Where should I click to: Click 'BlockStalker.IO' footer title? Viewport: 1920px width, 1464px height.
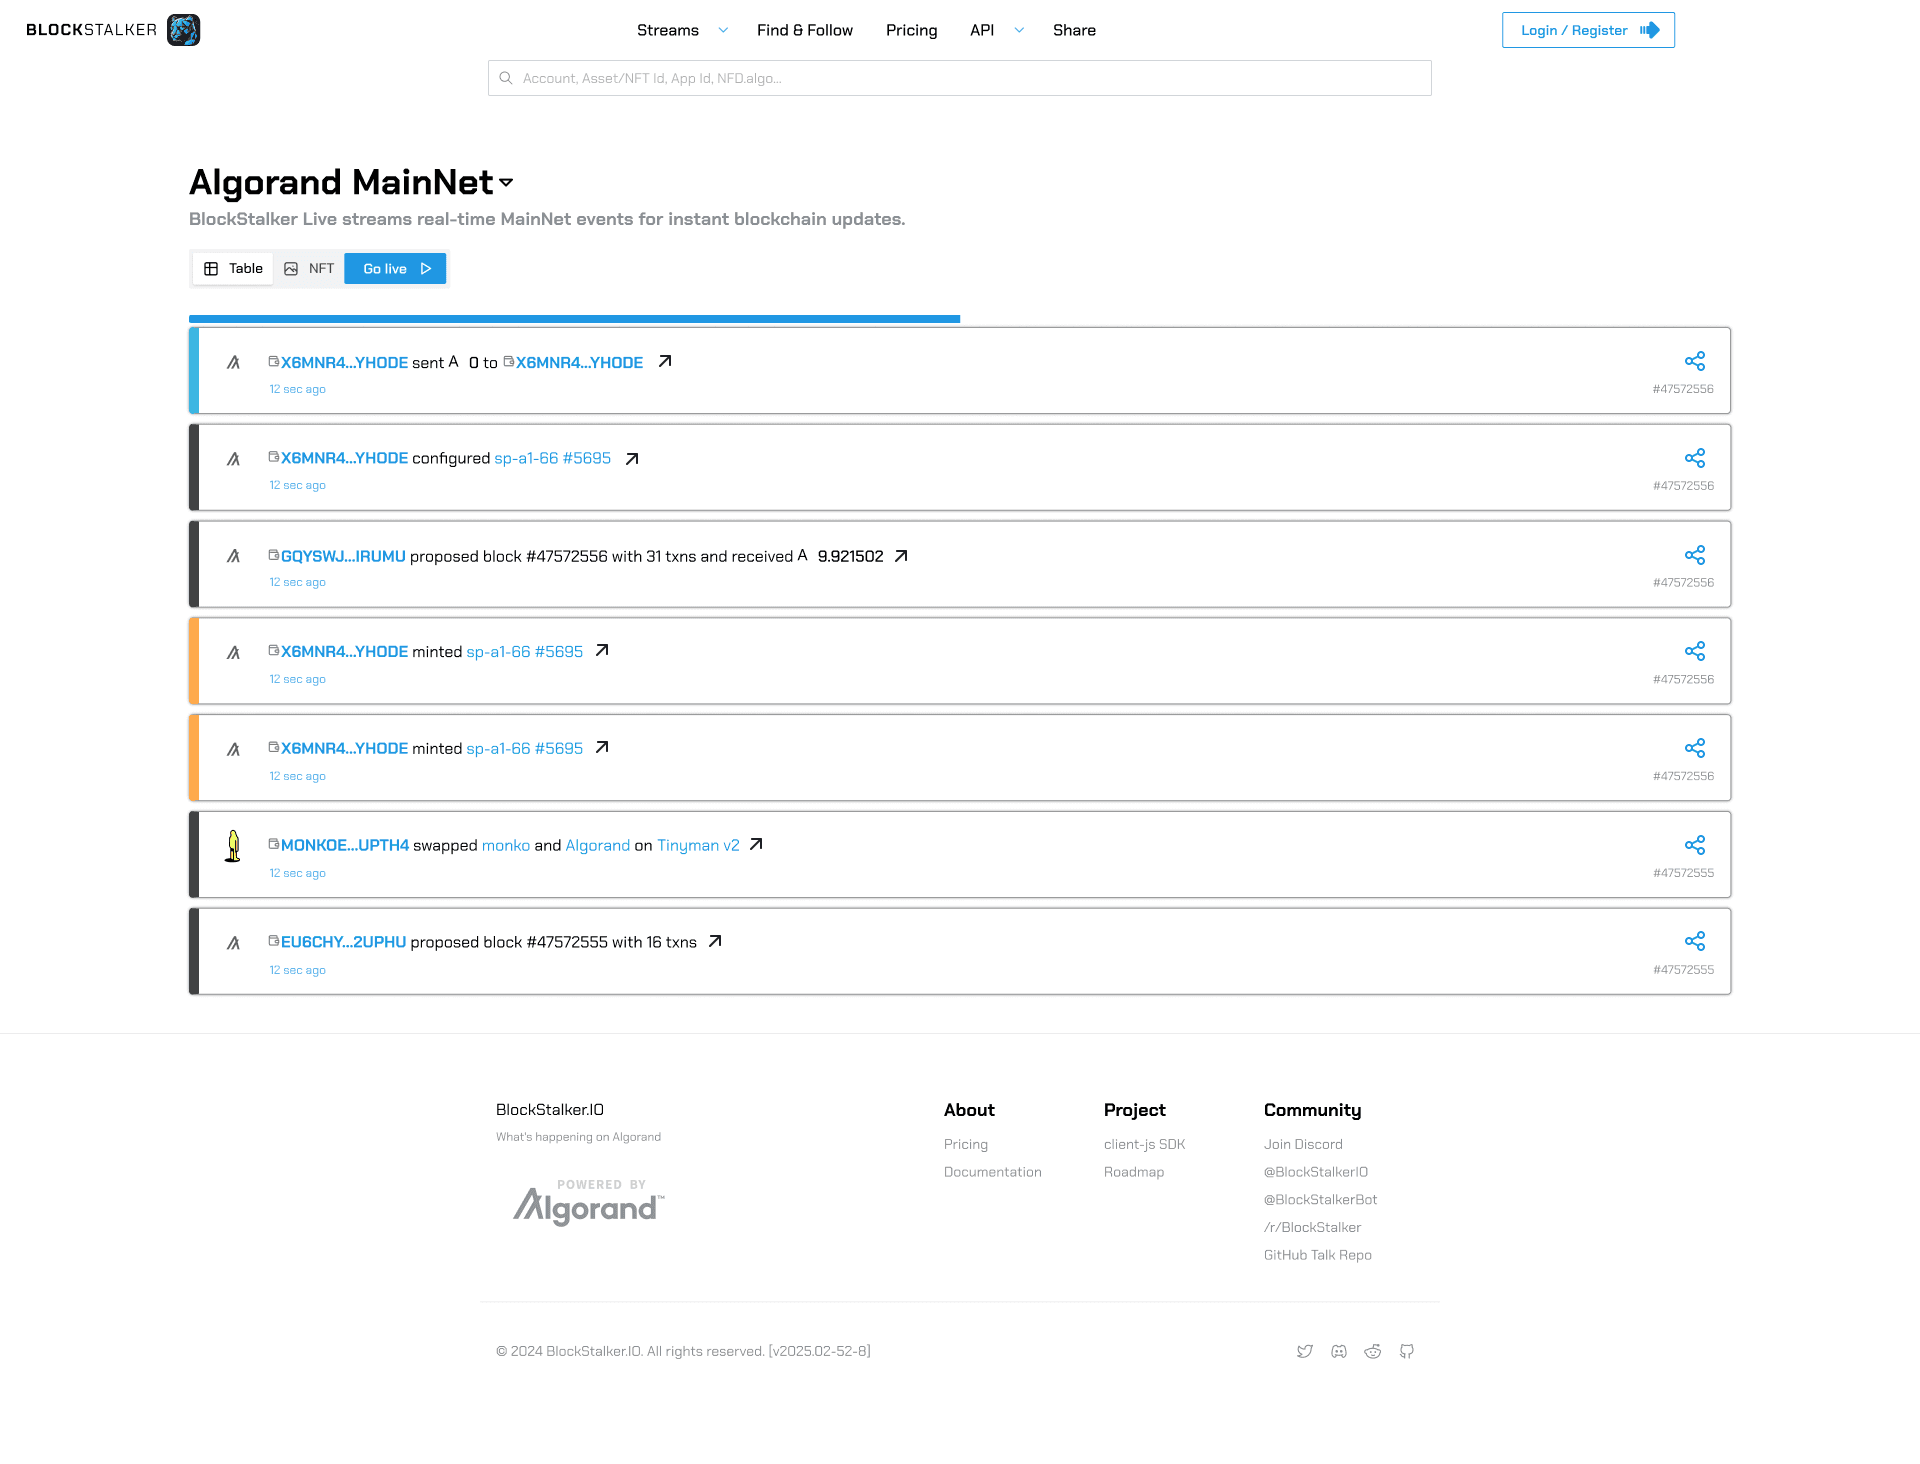point(550,1110)
